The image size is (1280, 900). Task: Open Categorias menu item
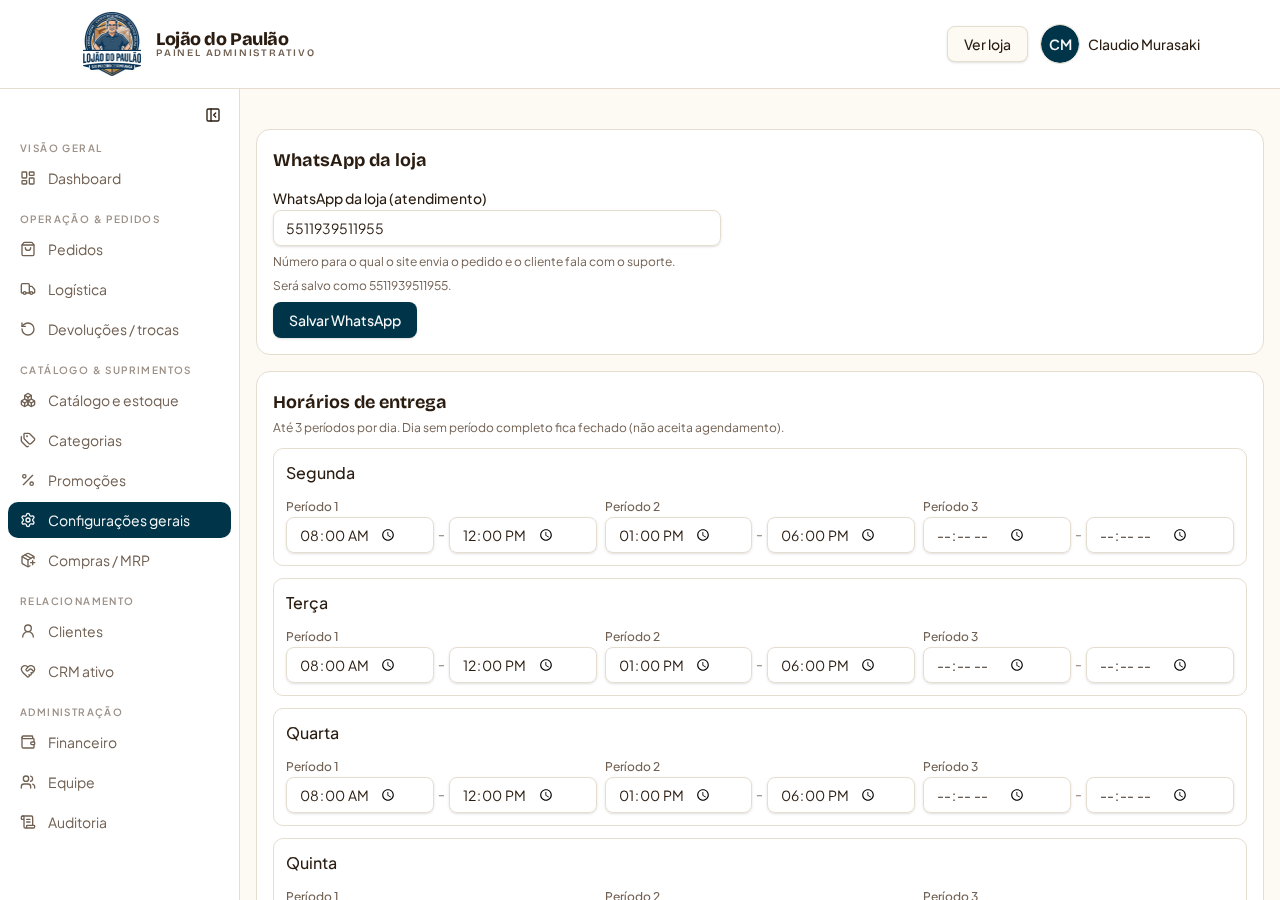(120, 440)
